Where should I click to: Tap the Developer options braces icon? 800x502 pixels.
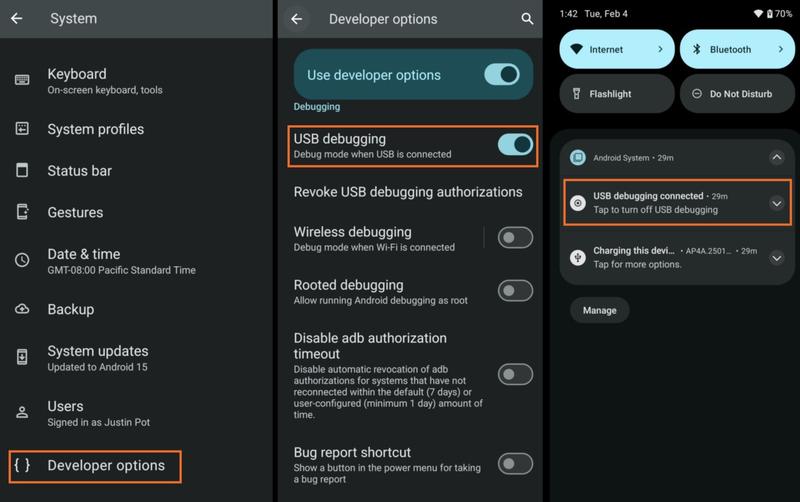tap(22, 465)
